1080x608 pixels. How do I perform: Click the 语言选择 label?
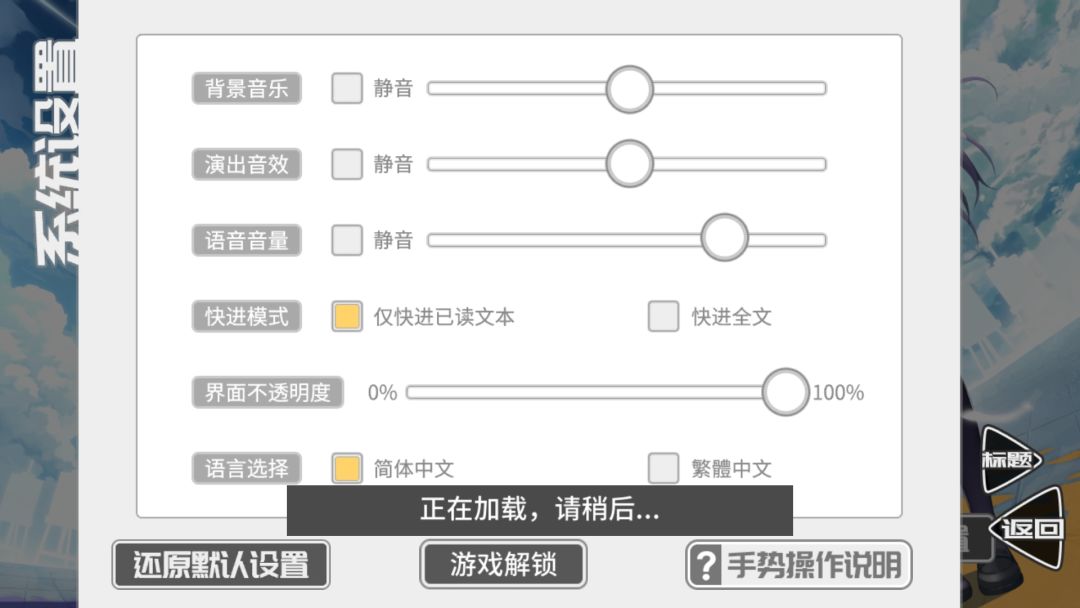[x=247, y=468]
